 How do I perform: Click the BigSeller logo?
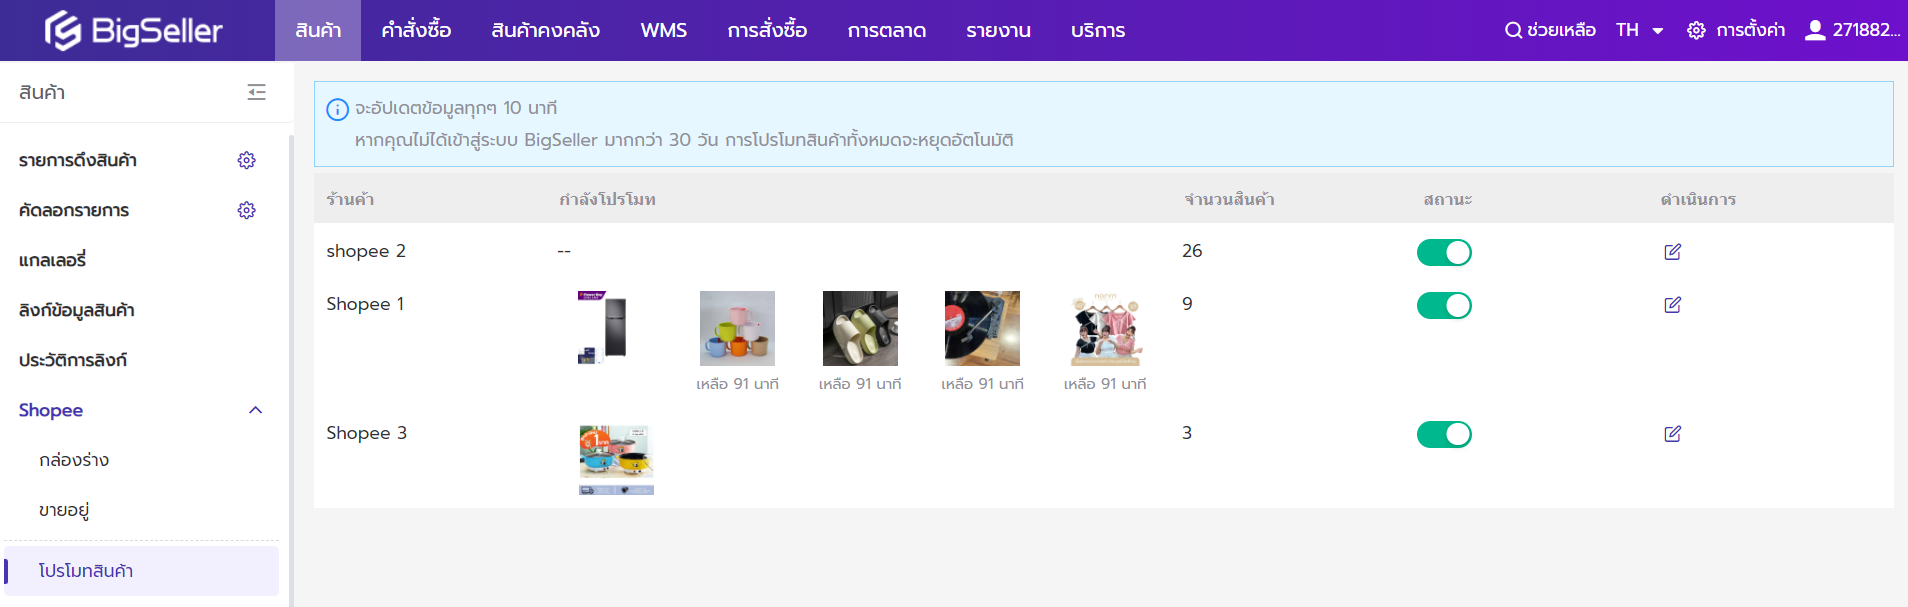(x=134, y=30)
